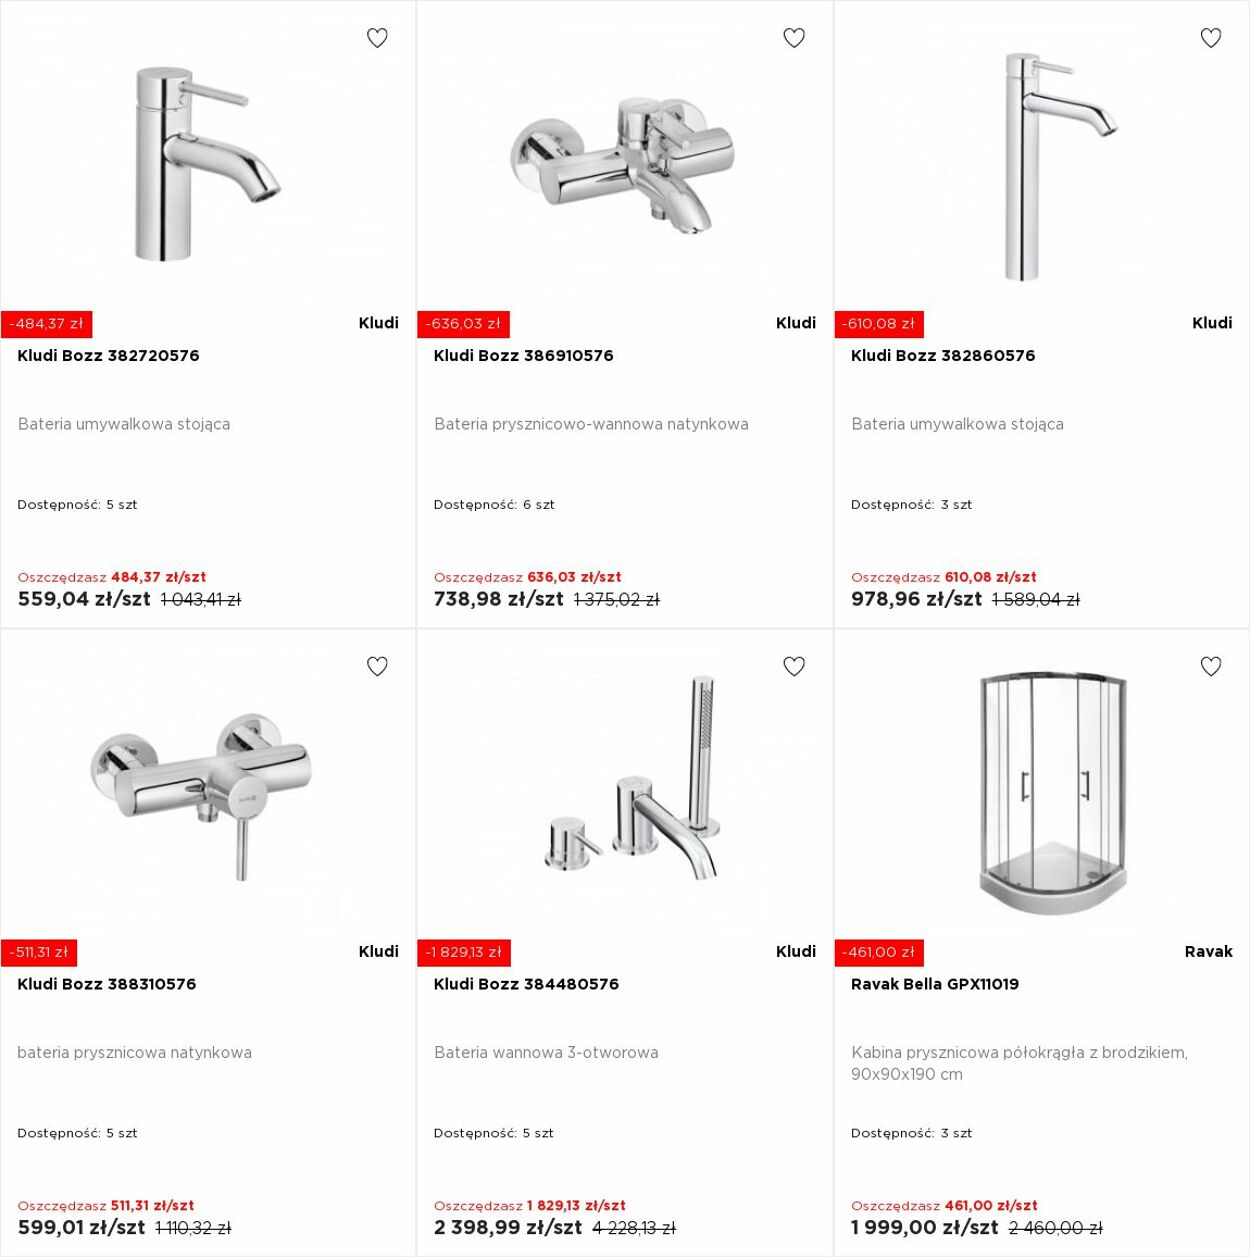The width and height of the screenshot is (1250, 1257).
Task: Select the -484,37 zł discount badge
Action: pos(46,324)
